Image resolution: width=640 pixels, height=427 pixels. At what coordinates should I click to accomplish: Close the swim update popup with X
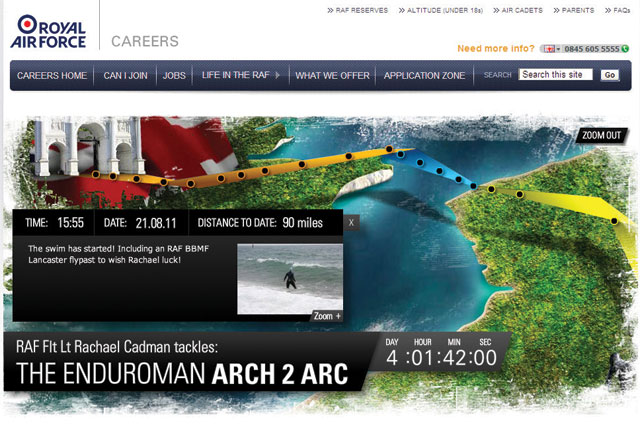pyautogui.click(x=351, y=223)
